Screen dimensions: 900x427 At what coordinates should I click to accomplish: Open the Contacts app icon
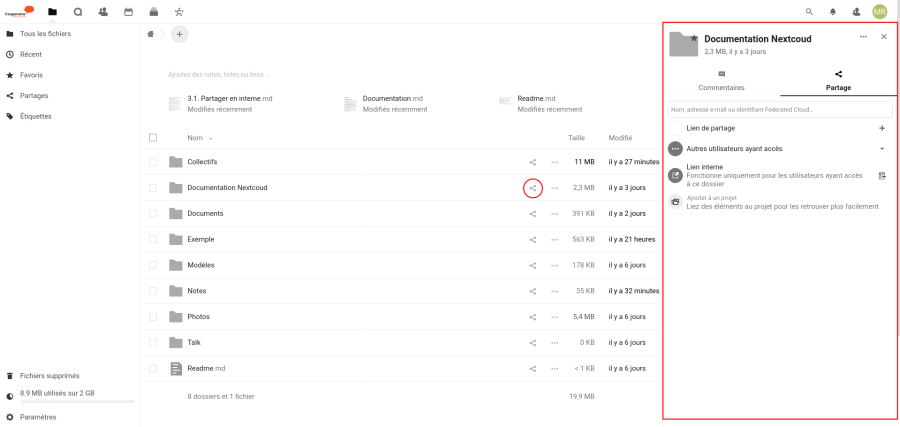pos(103,11)
